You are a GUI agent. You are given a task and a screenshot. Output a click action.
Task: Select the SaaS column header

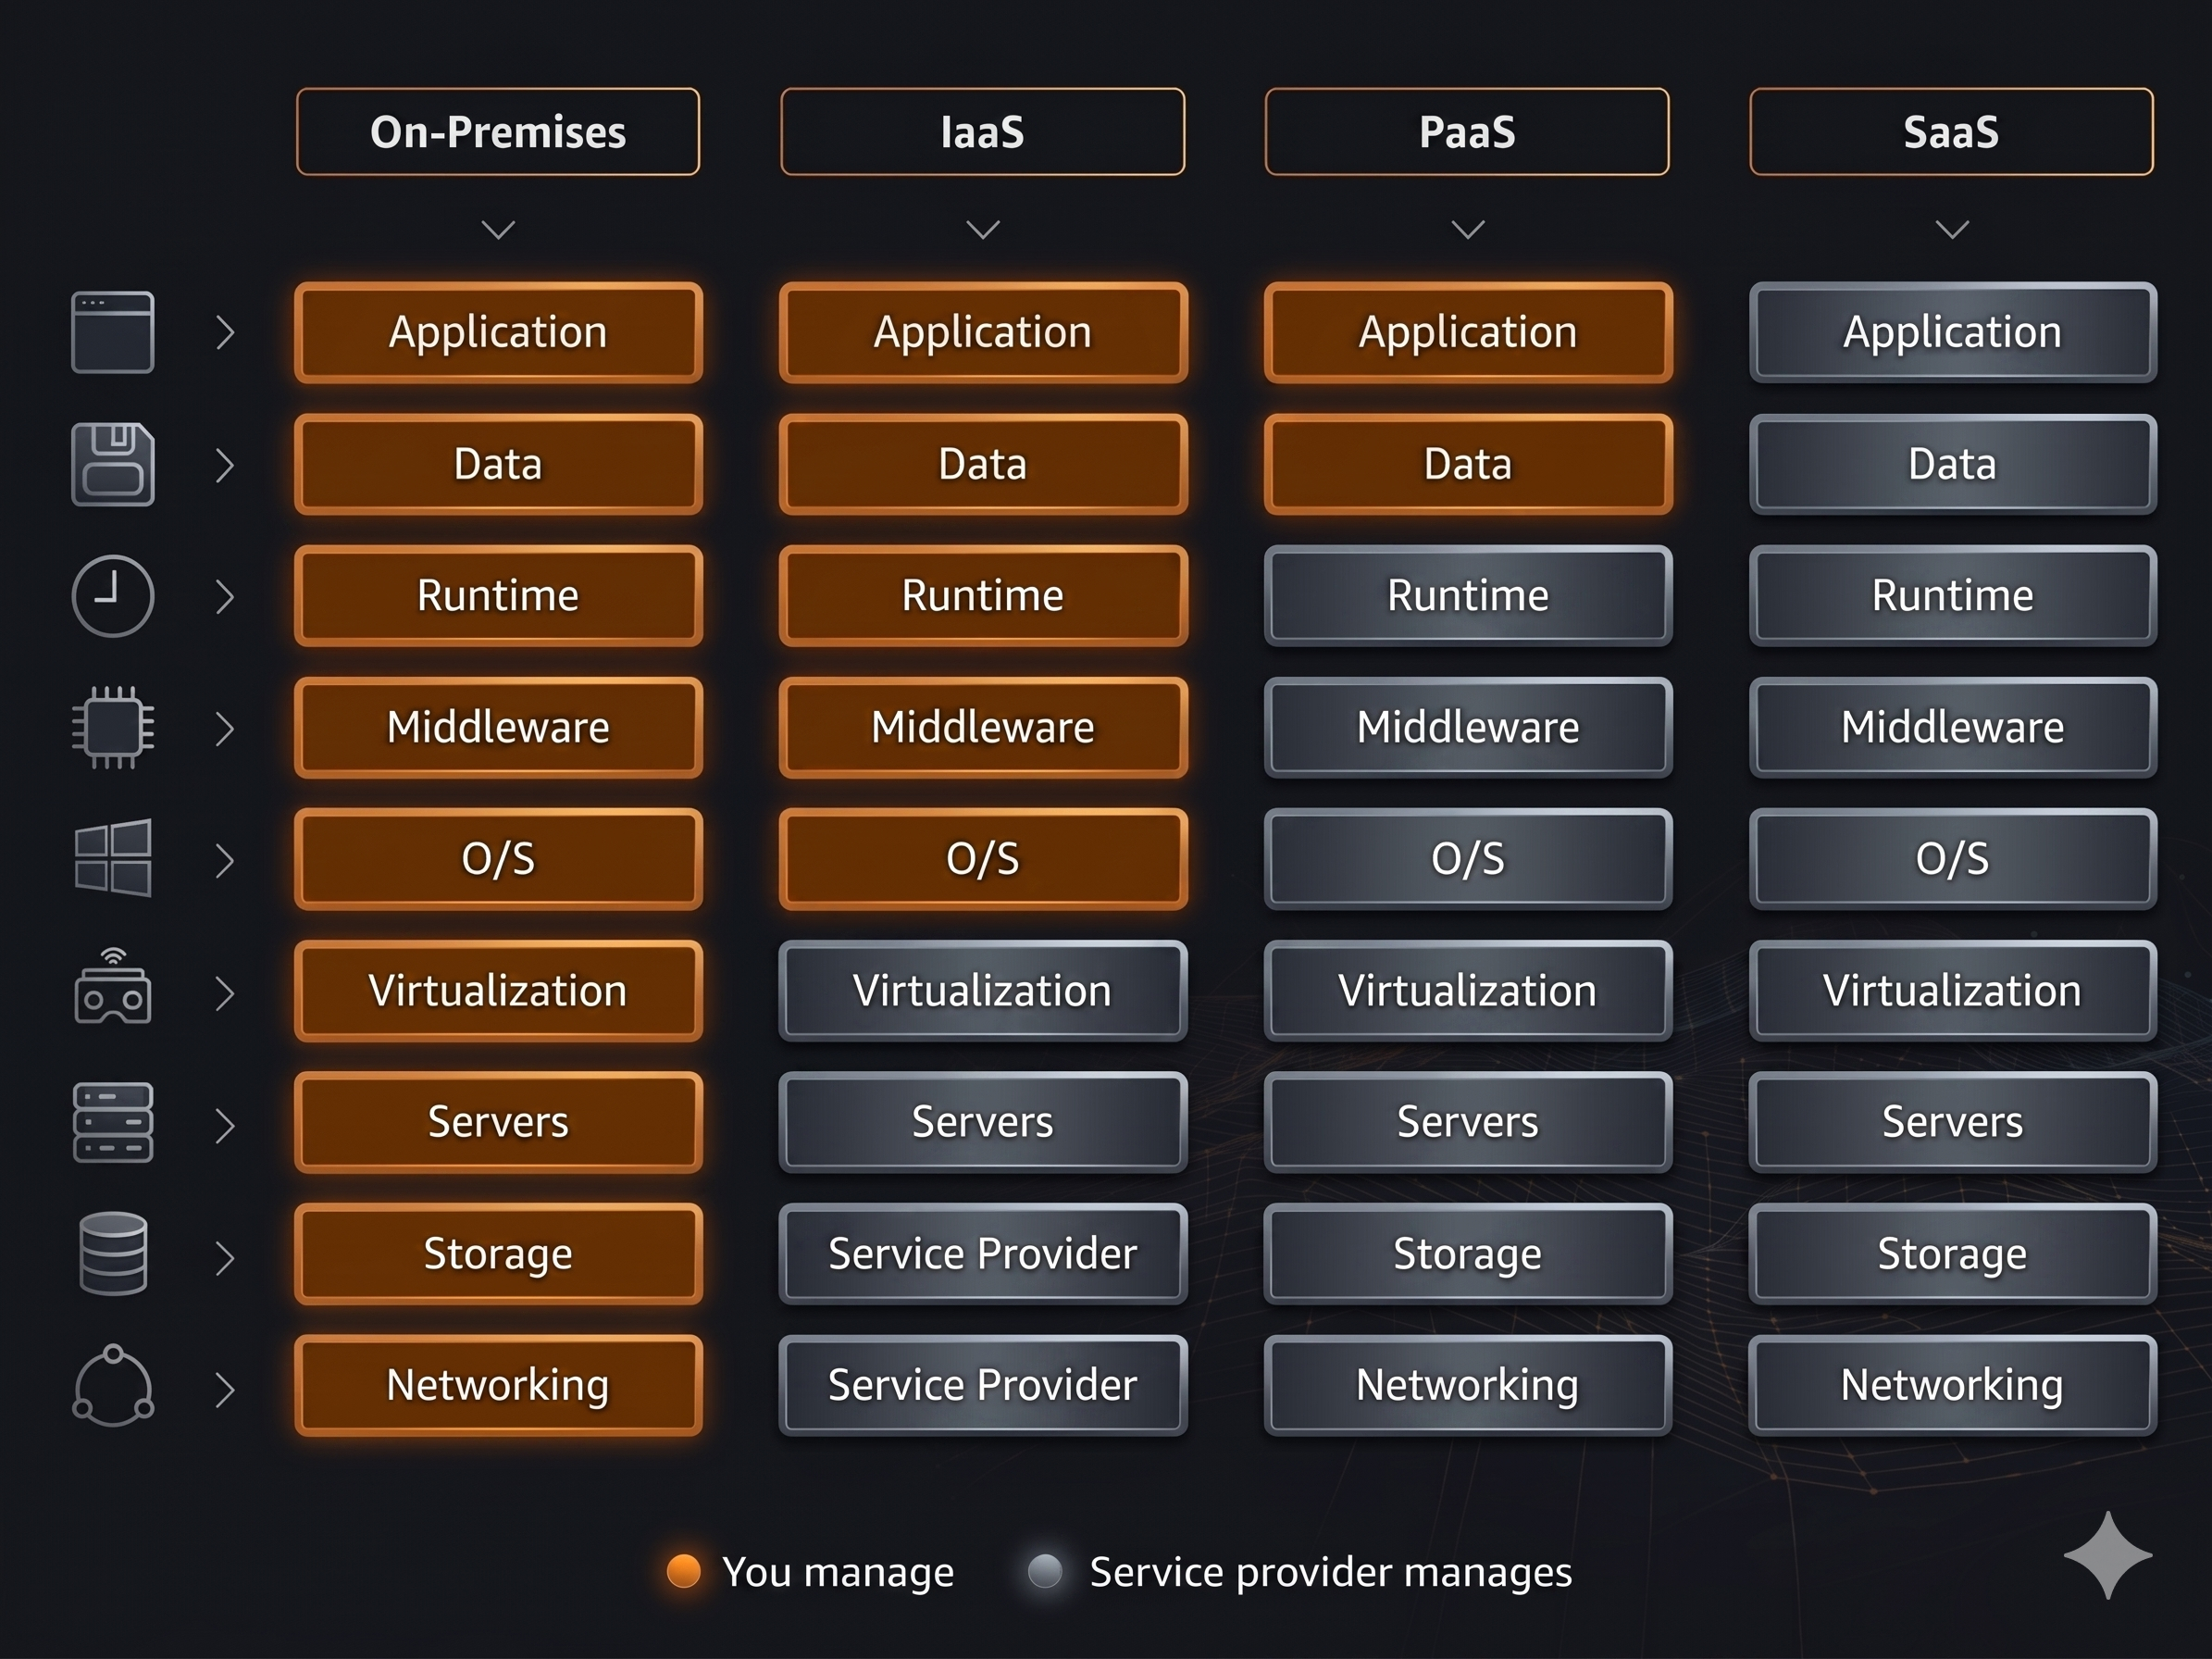1951,132
